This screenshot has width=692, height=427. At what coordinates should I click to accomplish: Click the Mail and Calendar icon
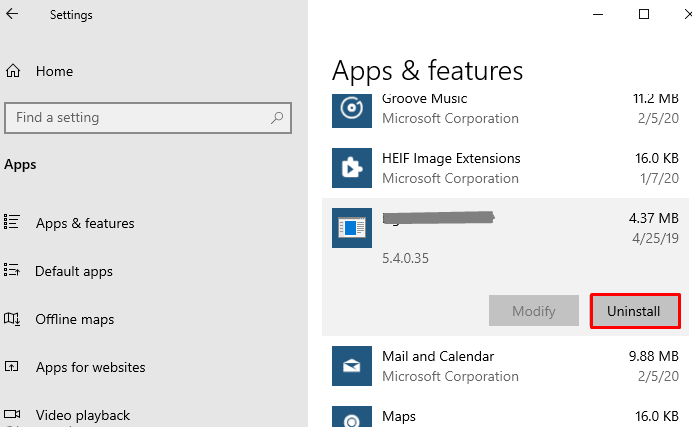coord(351,366)
